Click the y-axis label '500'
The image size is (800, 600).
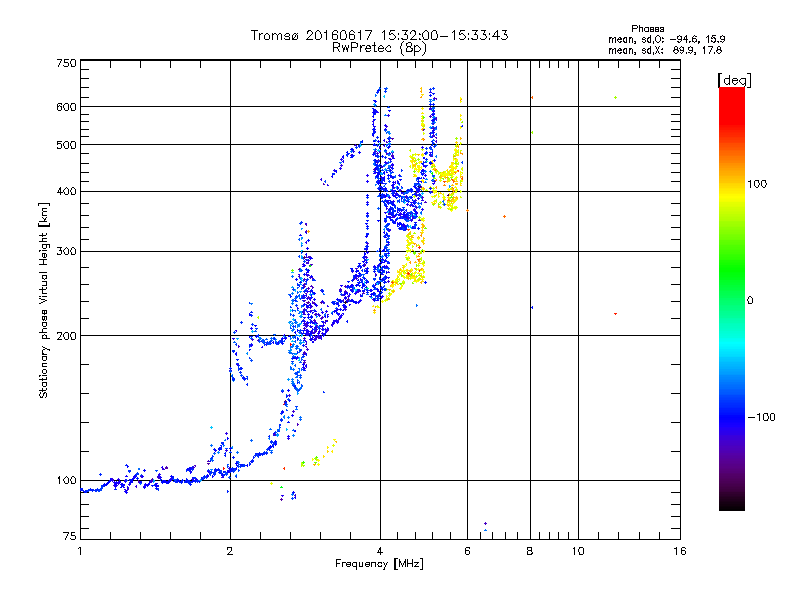[66, 145]
